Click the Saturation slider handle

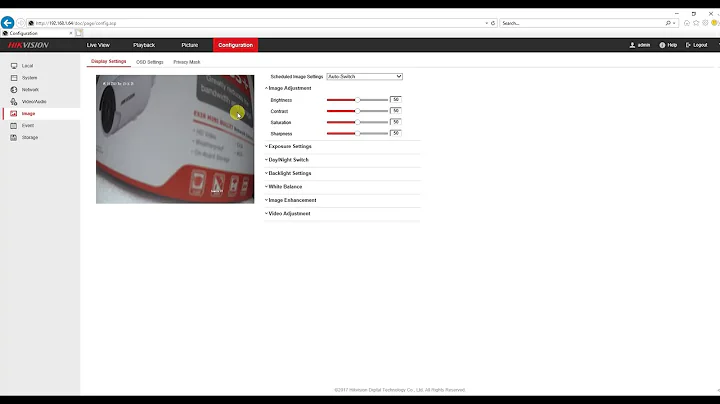pyautogui.click(x=357, y=122)
